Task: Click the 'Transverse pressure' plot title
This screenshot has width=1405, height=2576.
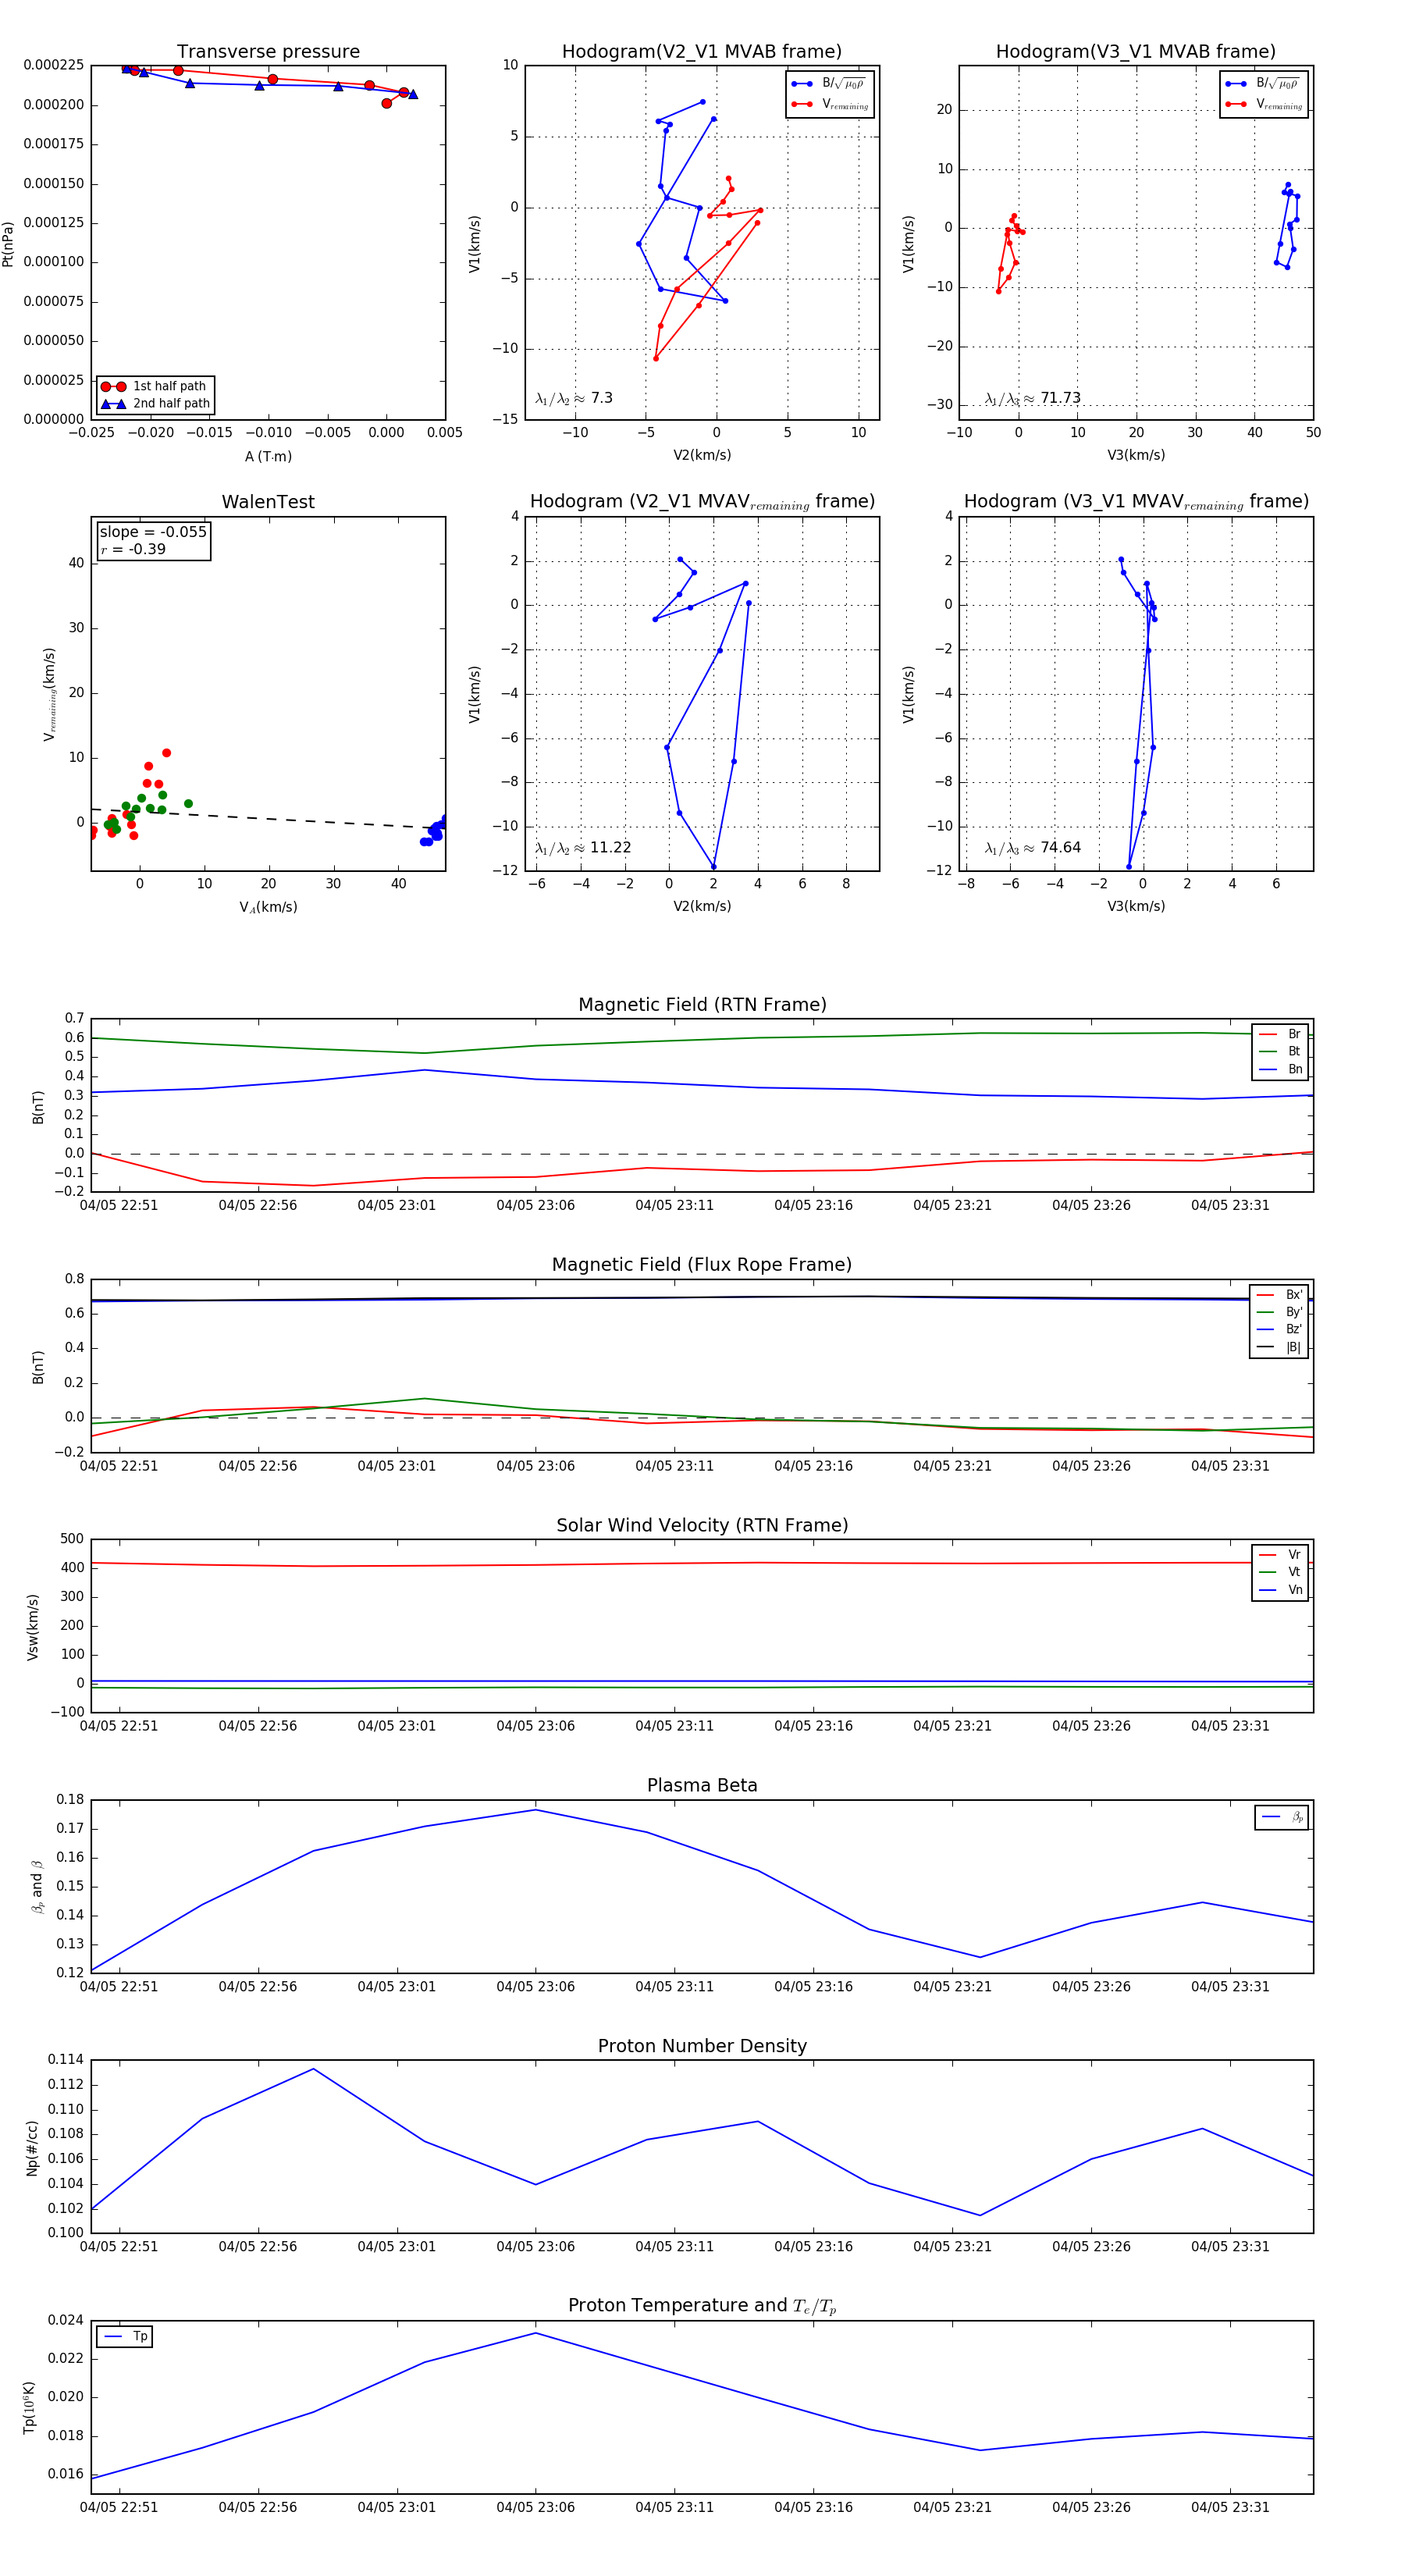Action: click(268, 52)
